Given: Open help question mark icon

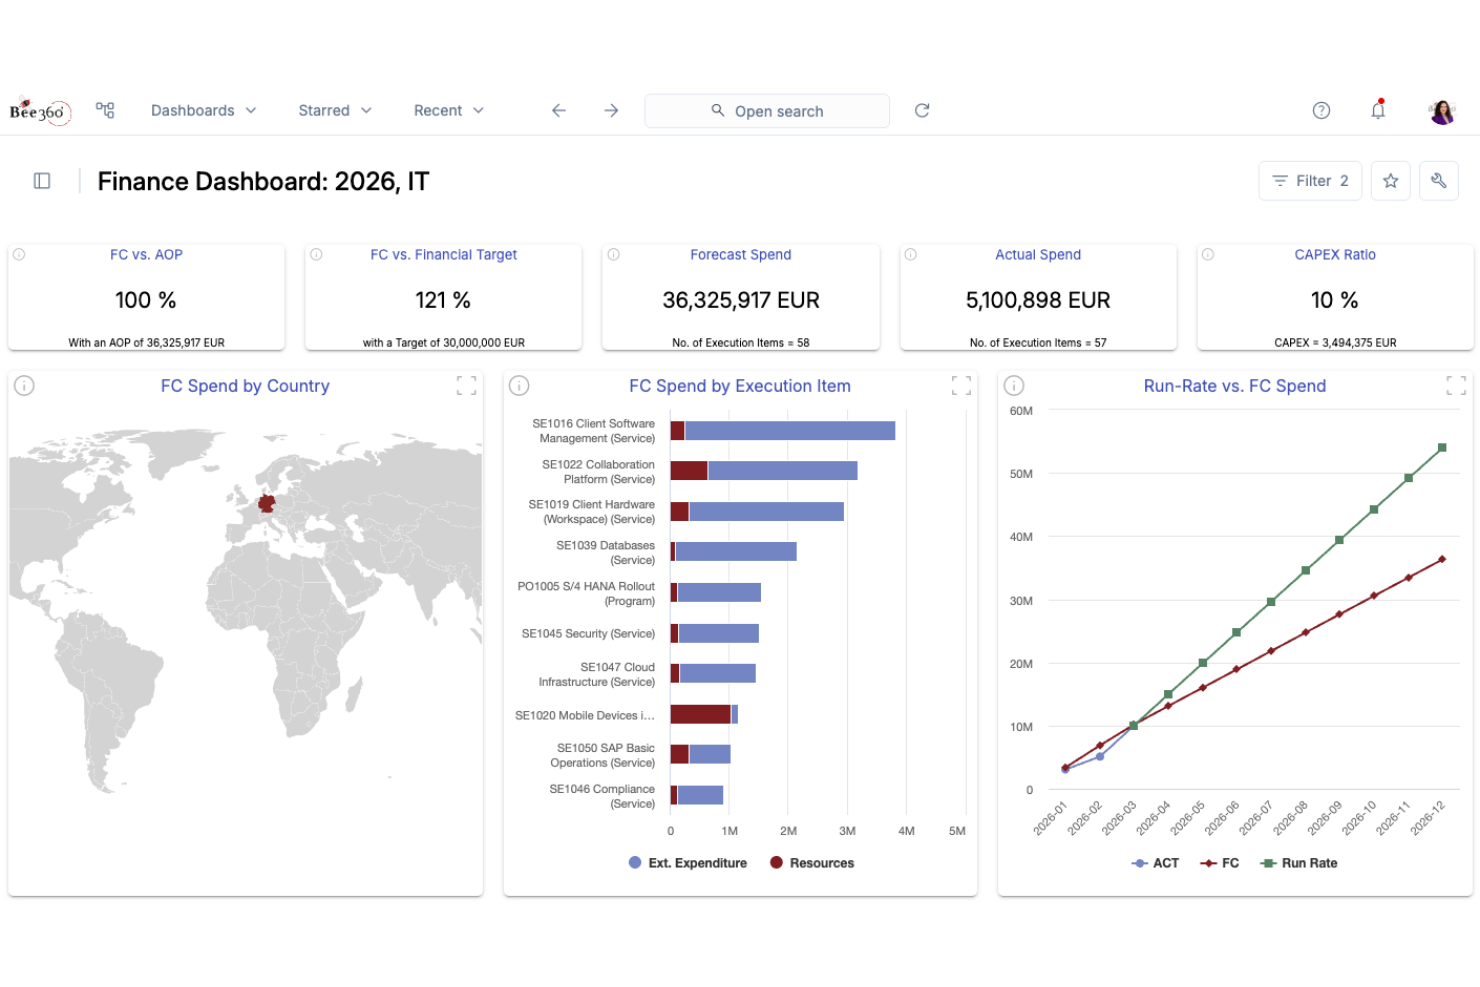Looking at the screenshot, I should (1321, 110).
